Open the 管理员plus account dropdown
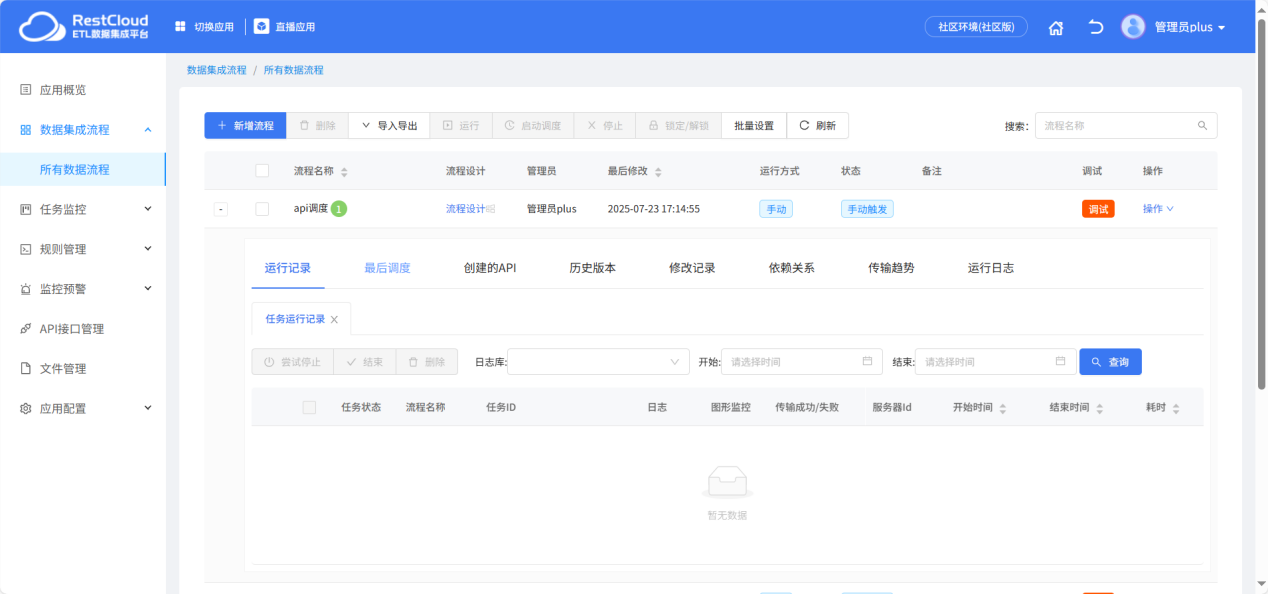Viewport: 1268px width, 594px height. click(1192, 27)
